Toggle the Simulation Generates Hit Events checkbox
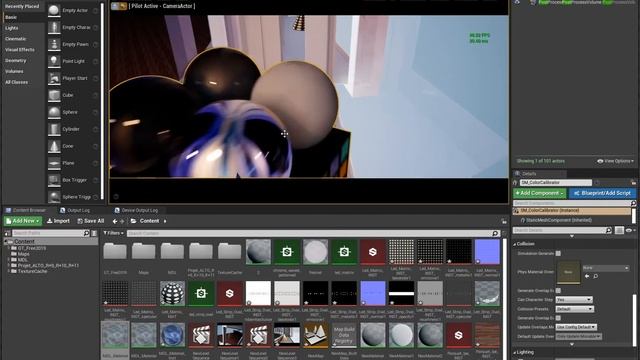Image resolution: width=640 pixels, height=360 pixels. (558, 253)
